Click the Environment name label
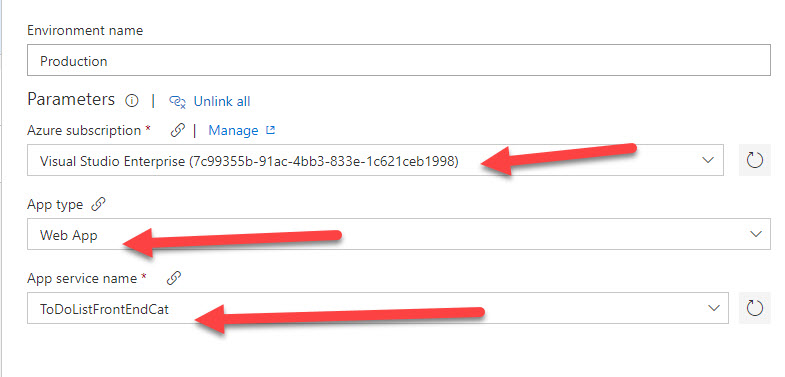The width and height of the screenshot is (785, 377). coord(85,31)
